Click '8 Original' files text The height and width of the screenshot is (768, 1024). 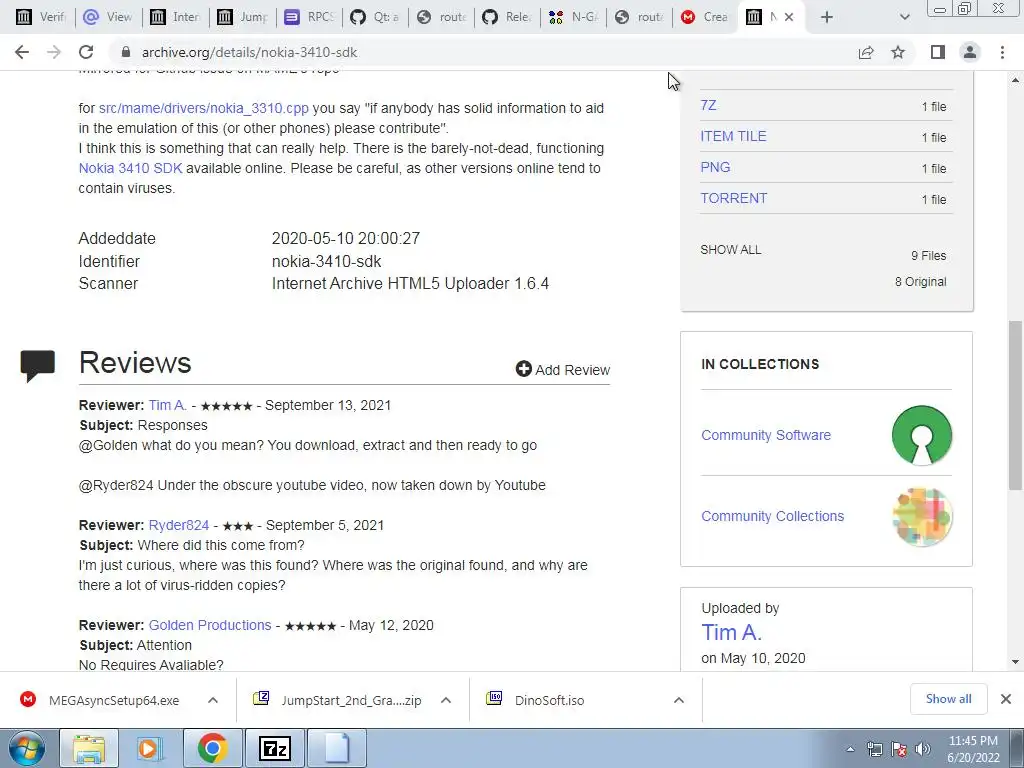coord(920,282)
